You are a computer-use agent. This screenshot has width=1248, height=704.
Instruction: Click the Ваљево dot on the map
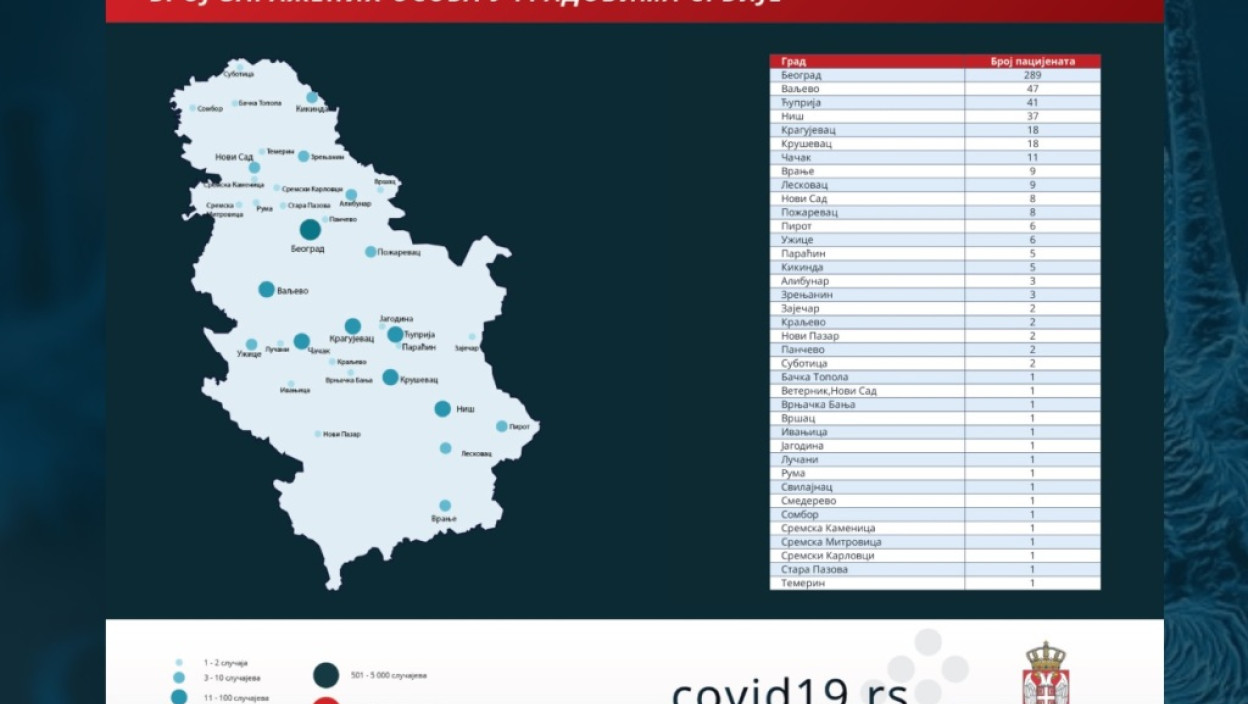[x=266, y=289]
